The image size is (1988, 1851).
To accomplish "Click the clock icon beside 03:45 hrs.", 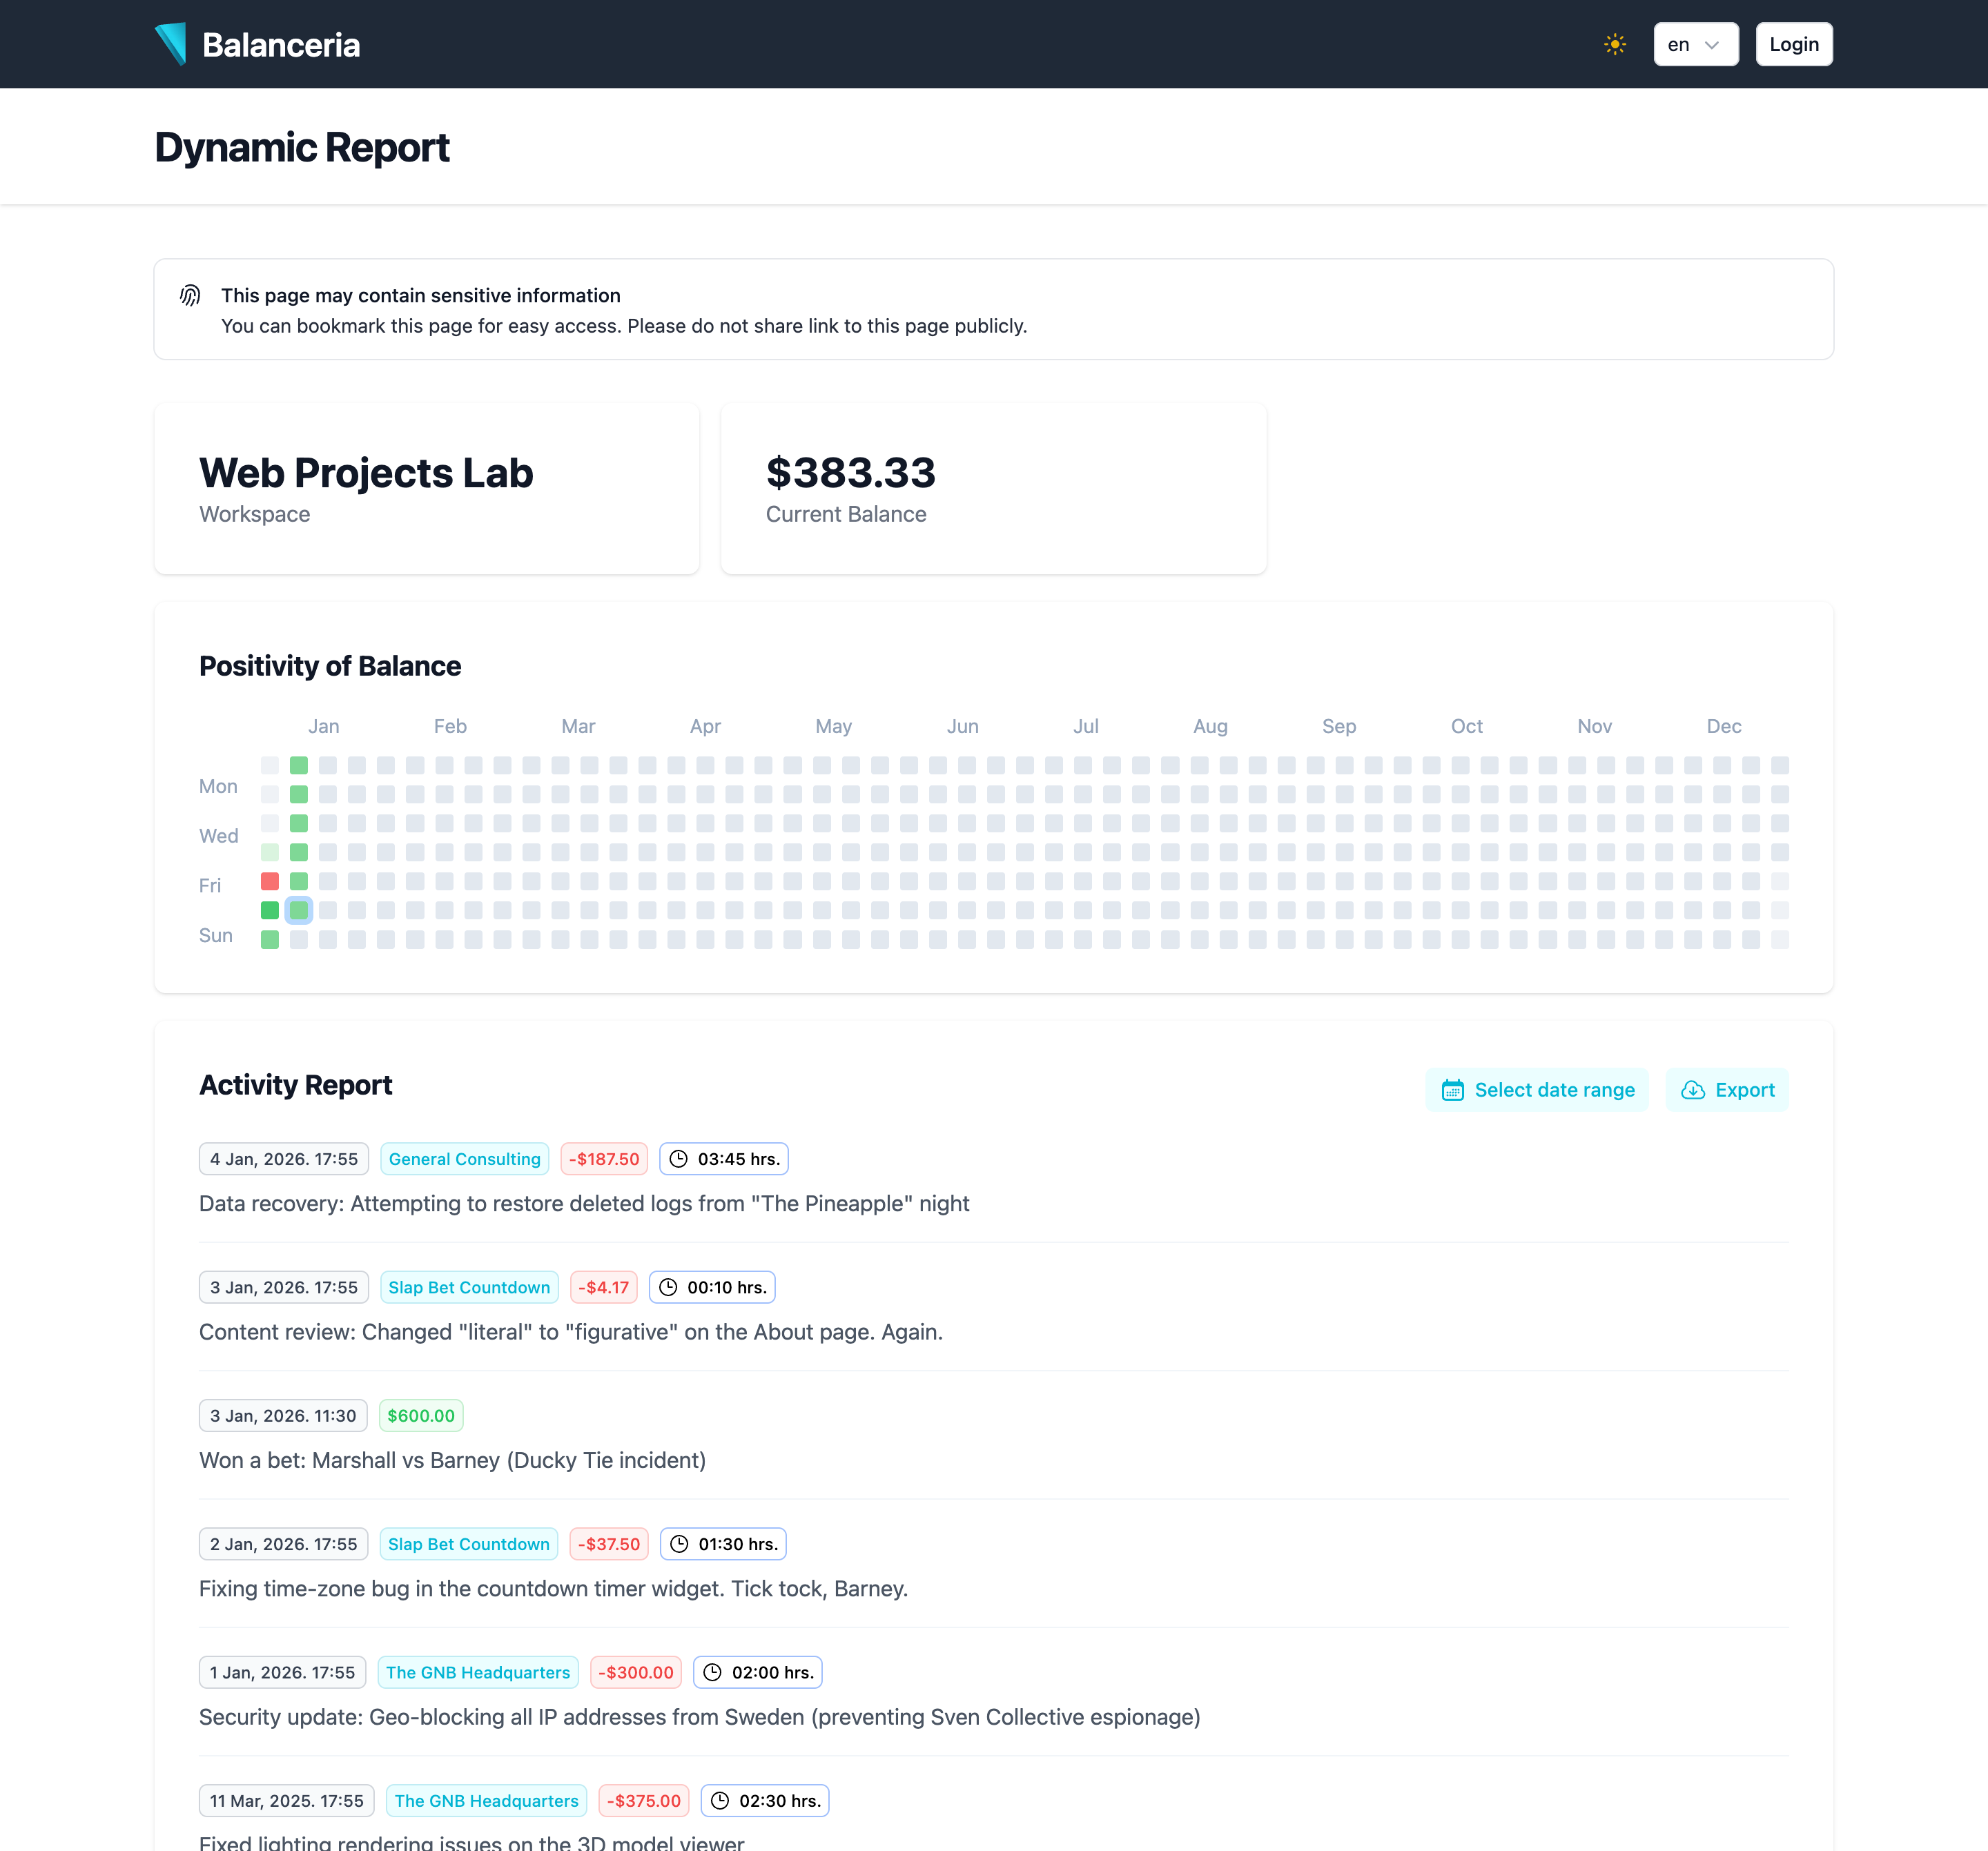I will [x=678, y=1159].
